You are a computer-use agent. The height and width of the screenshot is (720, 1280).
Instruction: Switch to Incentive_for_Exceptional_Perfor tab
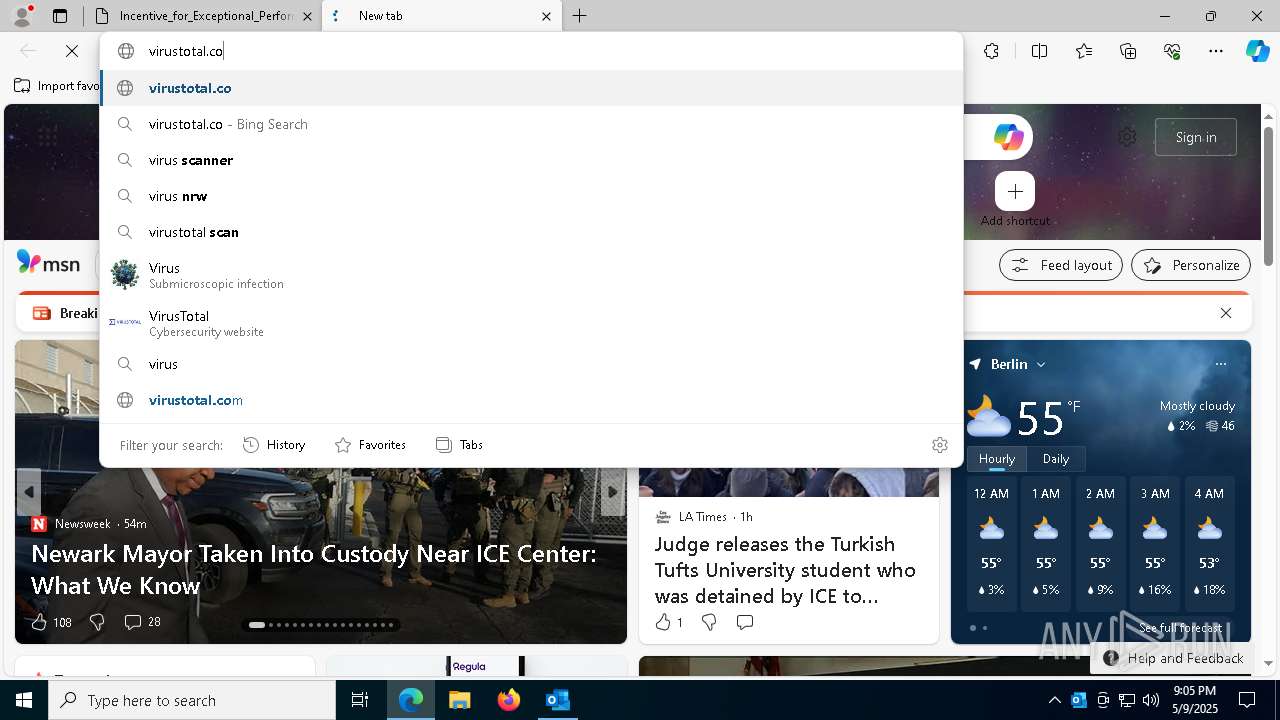[x=203, y=16]
